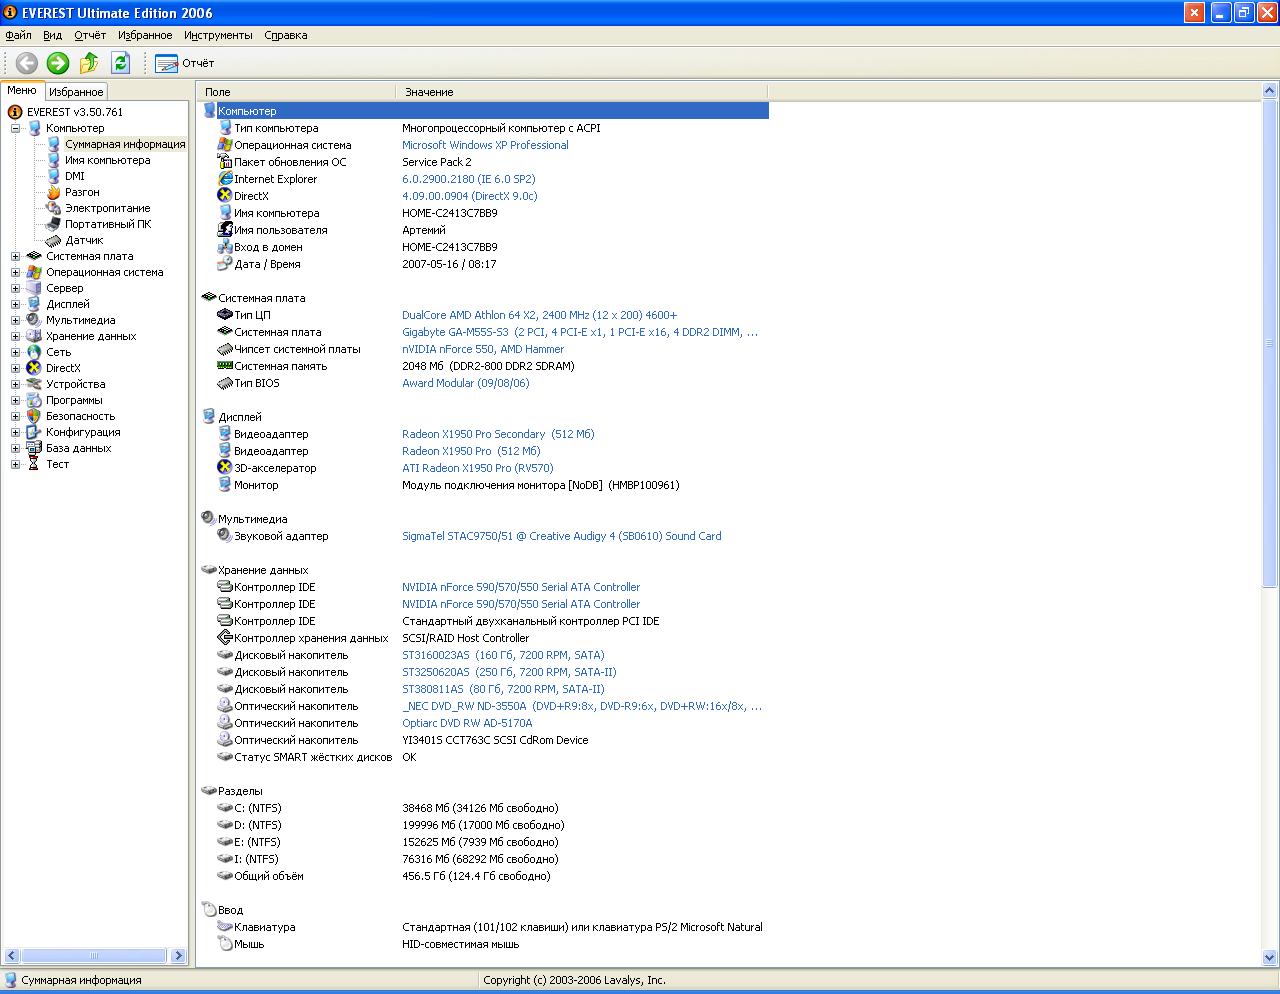This screenshot has width=1280, height=994.
Task: Open the Optiarc DVD RW AD-5170A link
Action: 467,723
